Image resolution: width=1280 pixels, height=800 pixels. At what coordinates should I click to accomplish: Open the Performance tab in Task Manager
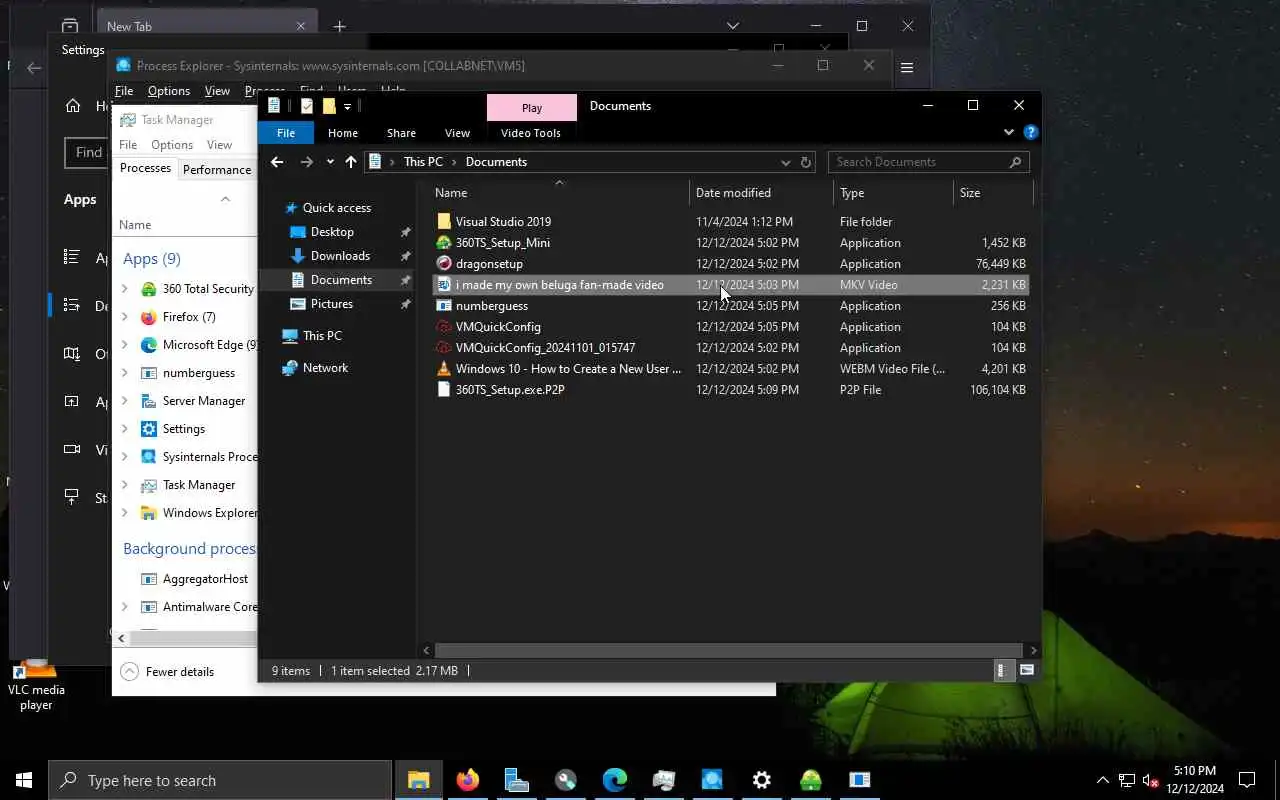coord(217,170)
